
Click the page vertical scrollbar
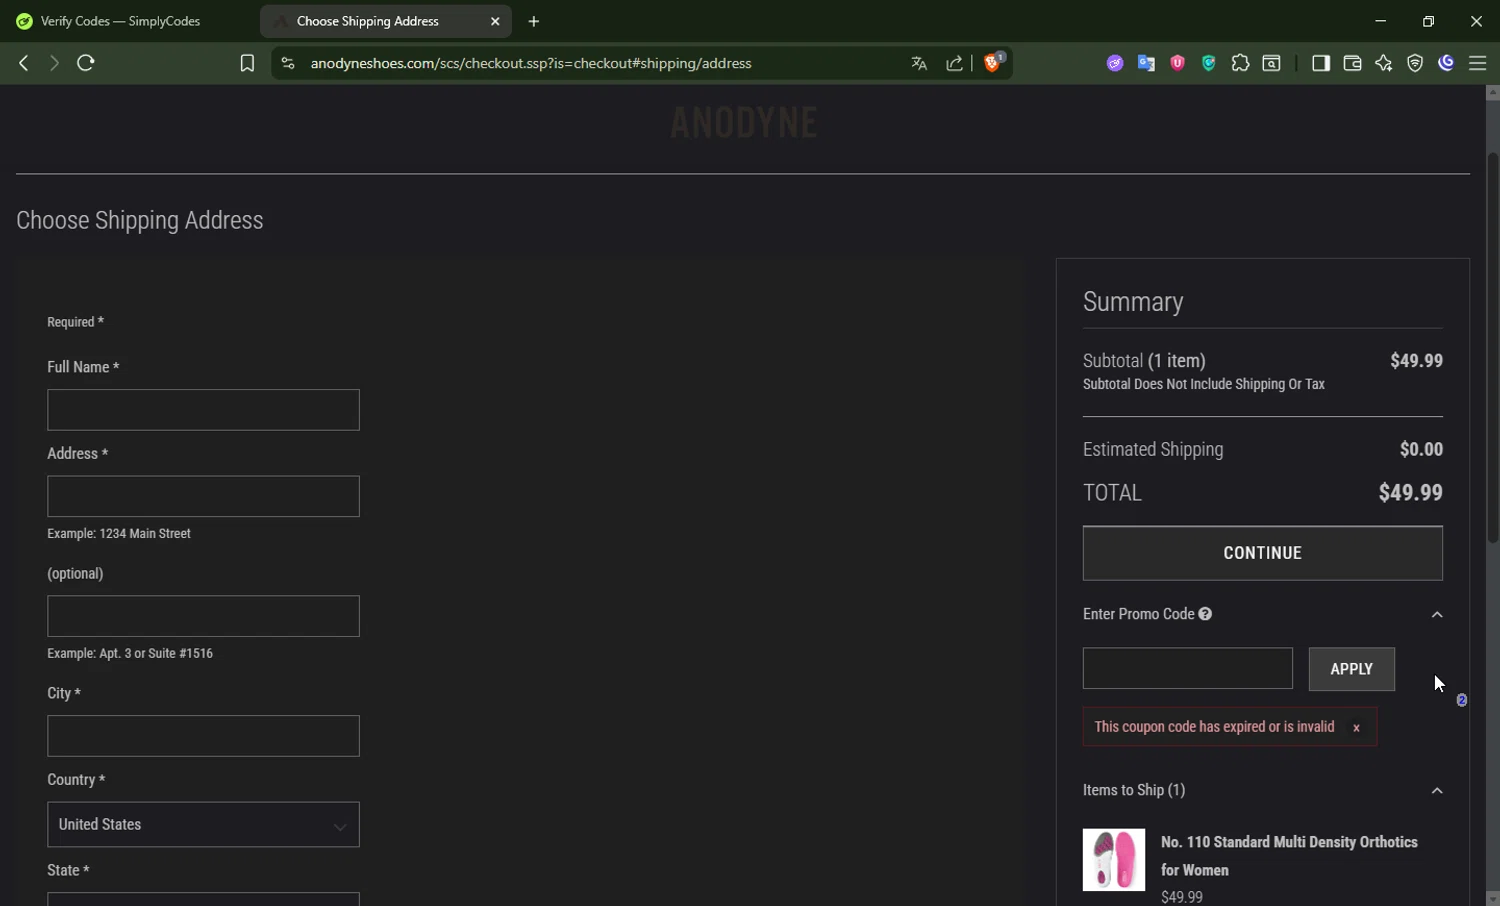(1492, 347)
